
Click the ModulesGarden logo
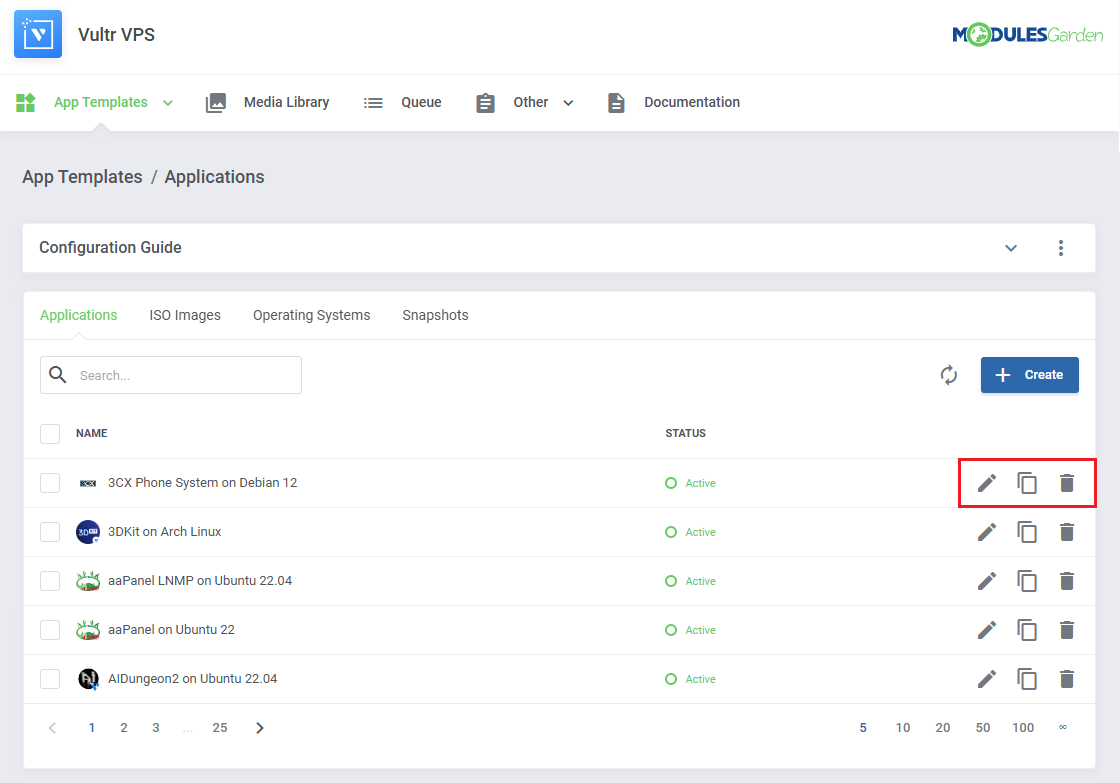coord(1027,34)
